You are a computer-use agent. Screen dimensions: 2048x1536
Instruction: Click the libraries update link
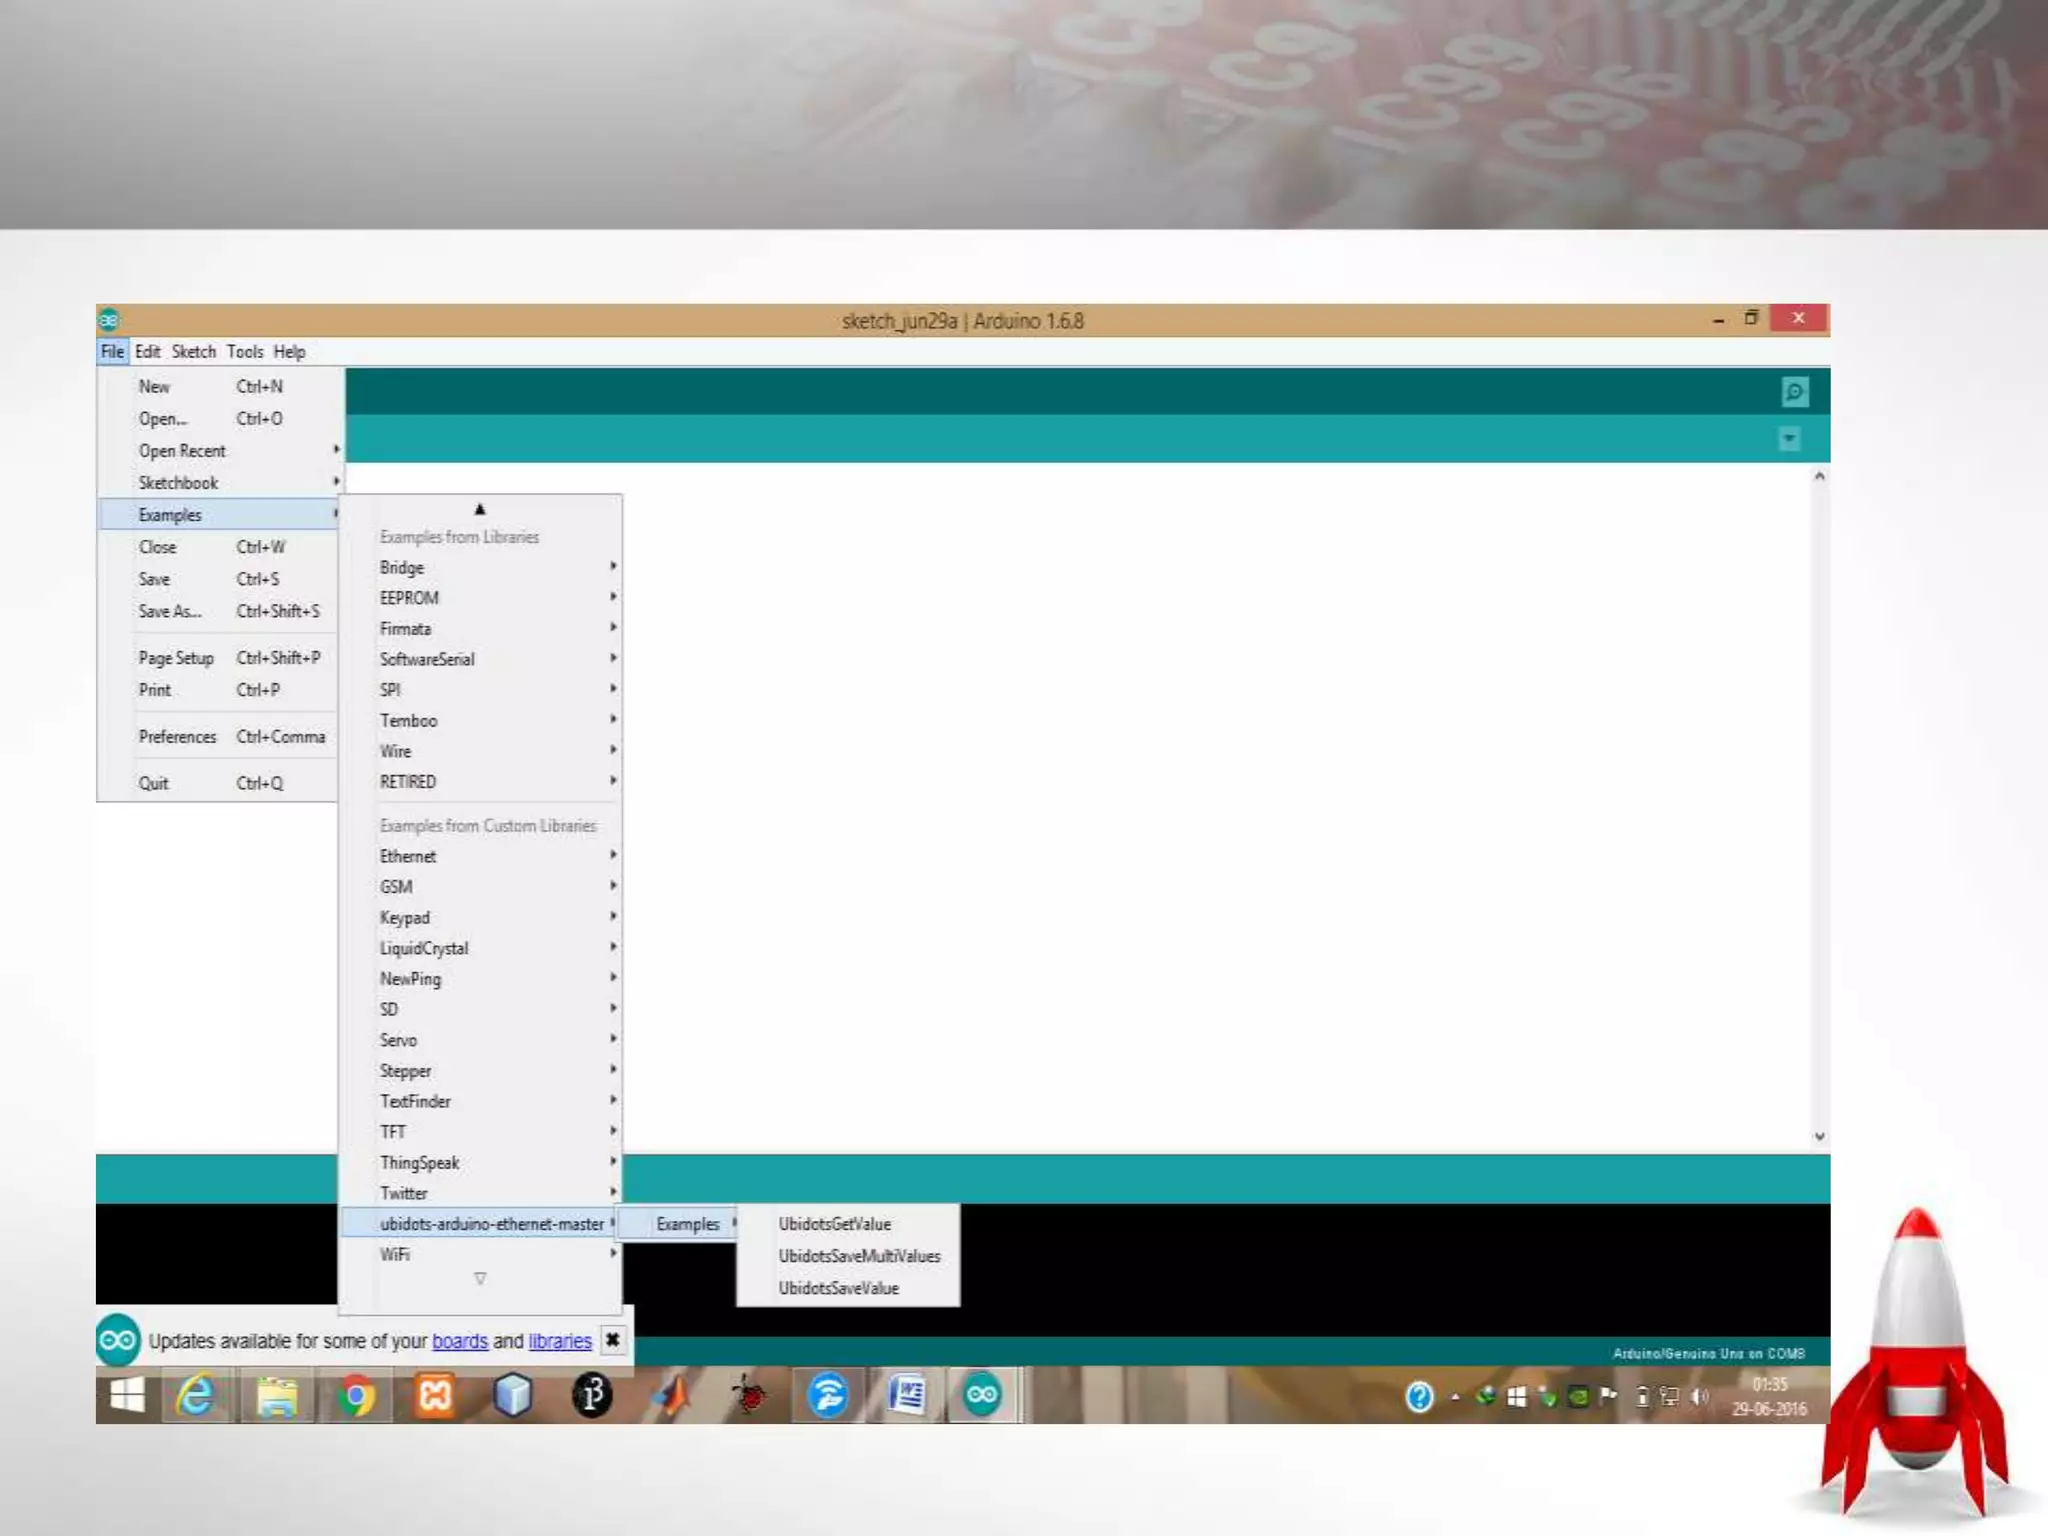[x=559, y=1341]
